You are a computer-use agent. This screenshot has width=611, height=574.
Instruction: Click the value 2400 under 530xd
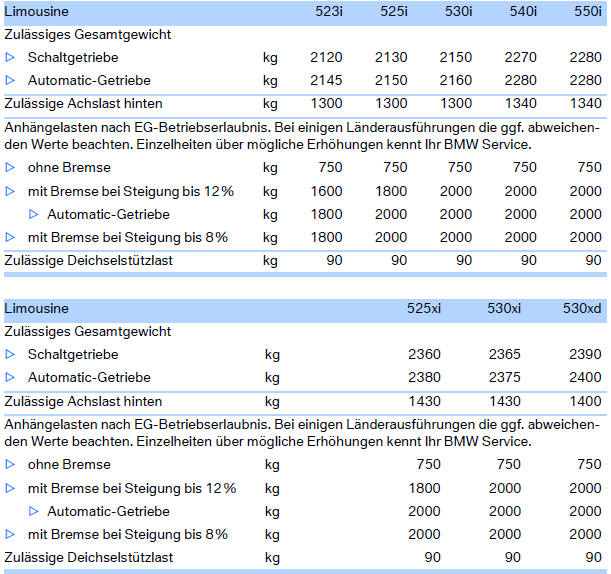[585, 378]
